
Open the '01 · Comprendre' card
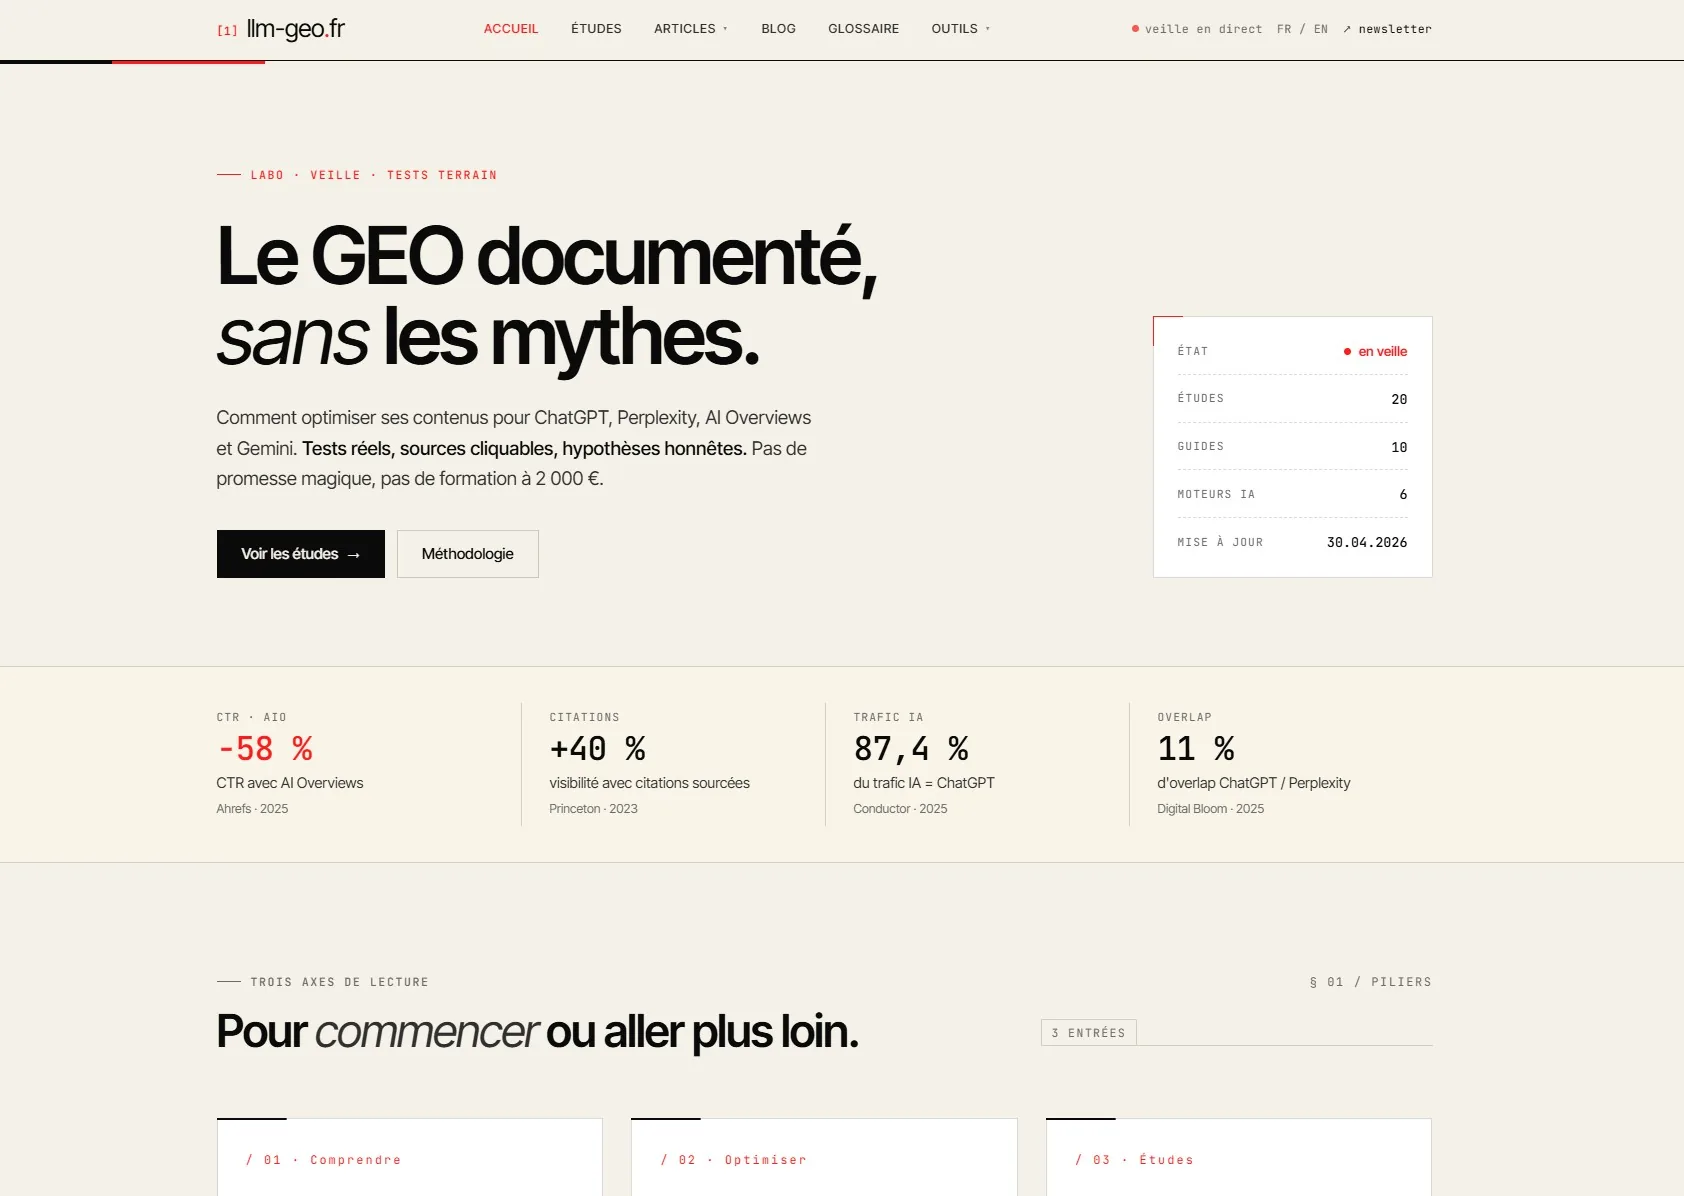click(x=410, y=1158)
